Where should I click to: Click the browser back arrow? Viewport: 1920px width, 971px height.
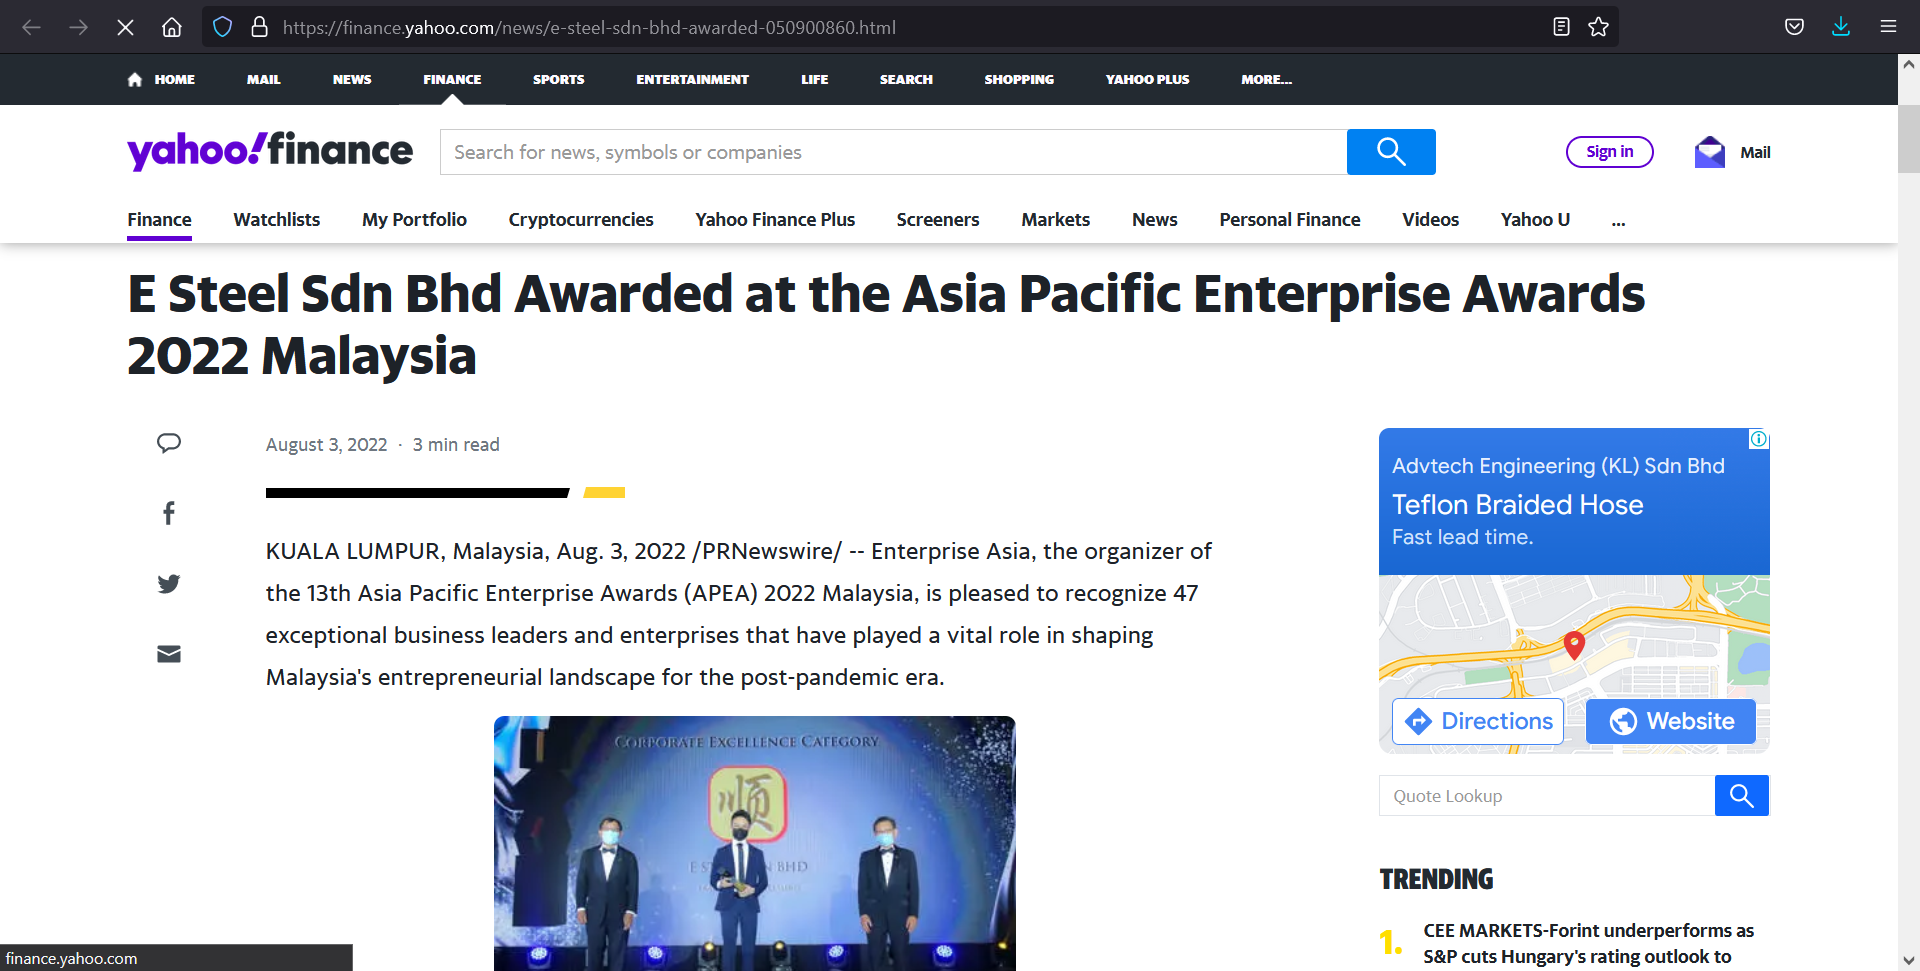point(31,27)
